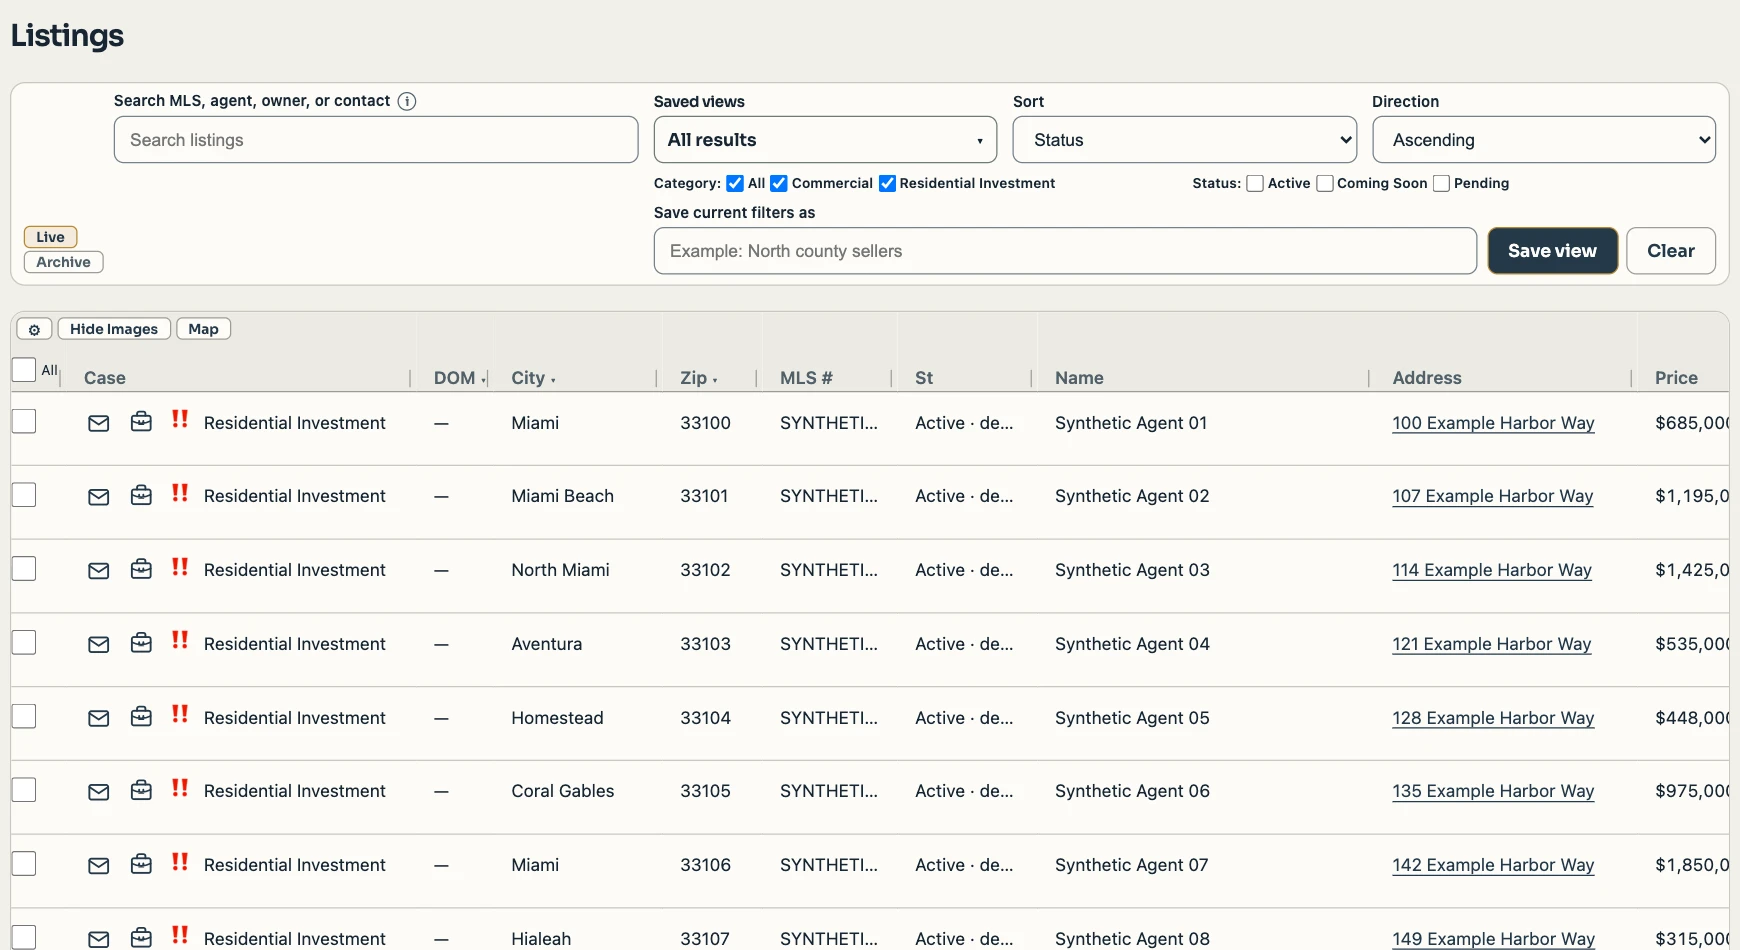Screen dimensions: 1740x950
Task: Email Synthetic Agent 07 via envelope icon
Action: click(x=98, y=866)
